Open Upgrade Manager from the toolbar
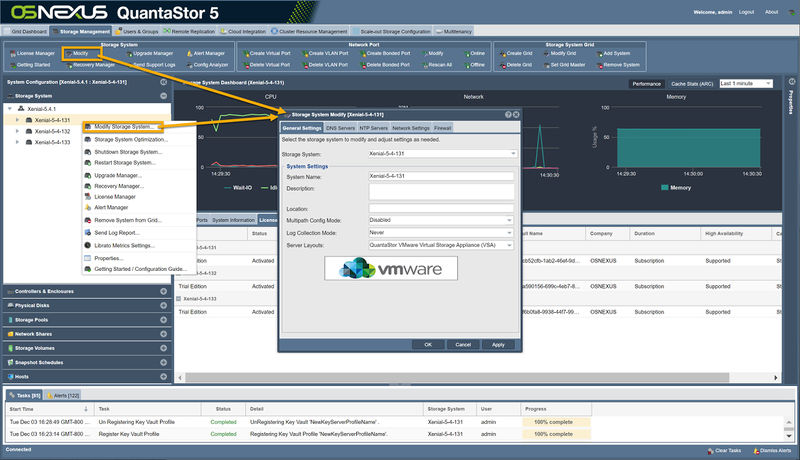Screen dimensions: 800x460 pos(150,54)
